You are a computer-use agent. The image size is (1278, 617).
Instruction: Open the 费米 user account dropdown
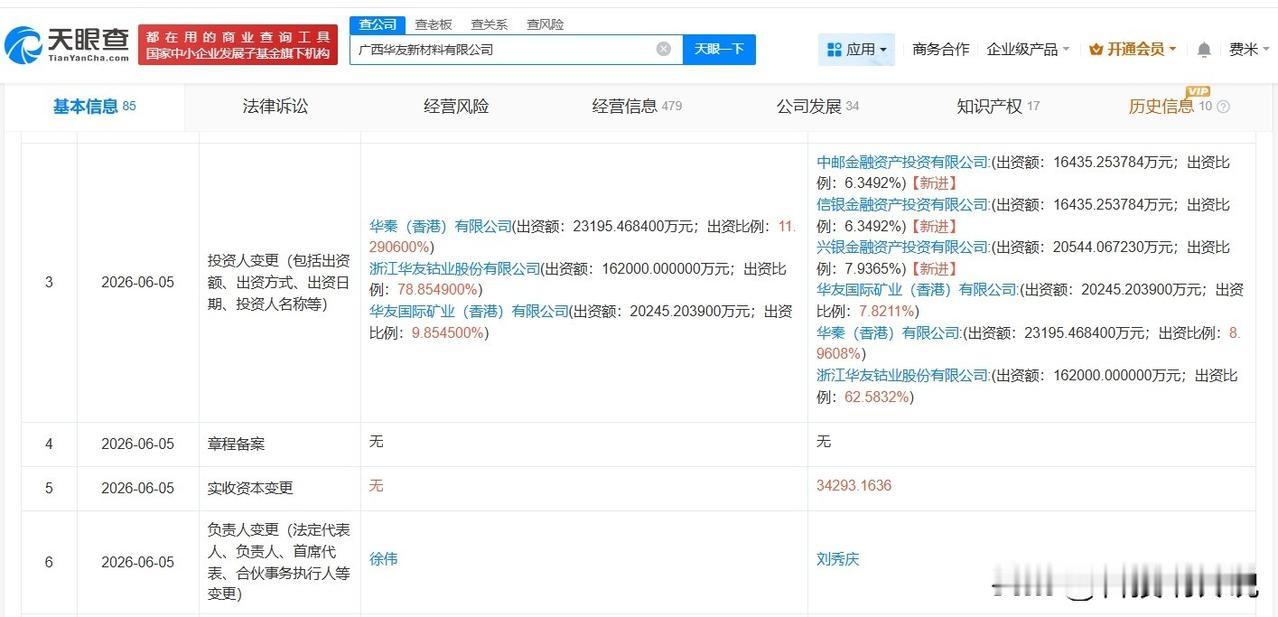pos(1249,49)
